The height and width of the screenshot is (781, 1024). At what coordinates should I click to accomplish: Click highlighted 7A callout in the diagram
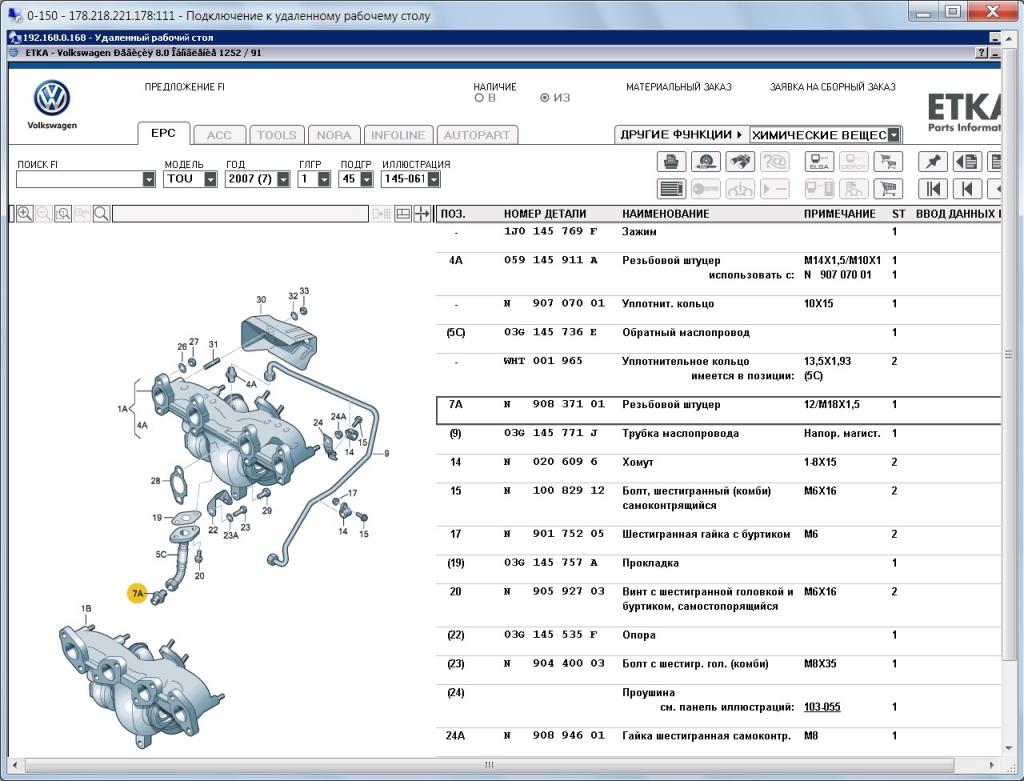[x=137, y=594]
